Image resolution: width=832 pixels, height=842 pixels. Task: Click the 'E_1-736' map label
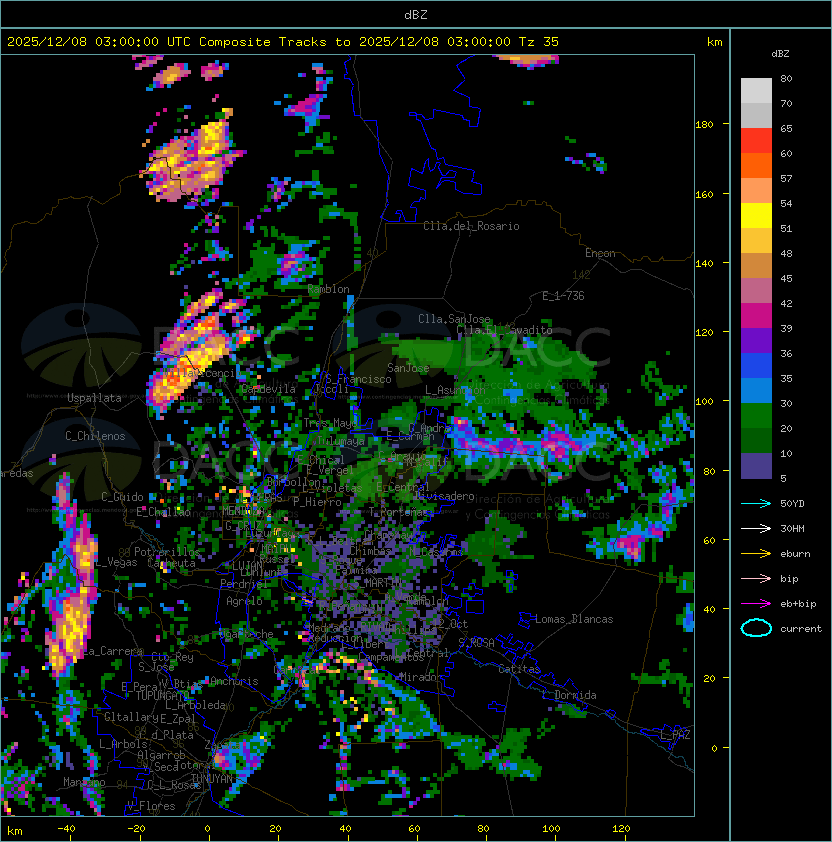[563, 296]
